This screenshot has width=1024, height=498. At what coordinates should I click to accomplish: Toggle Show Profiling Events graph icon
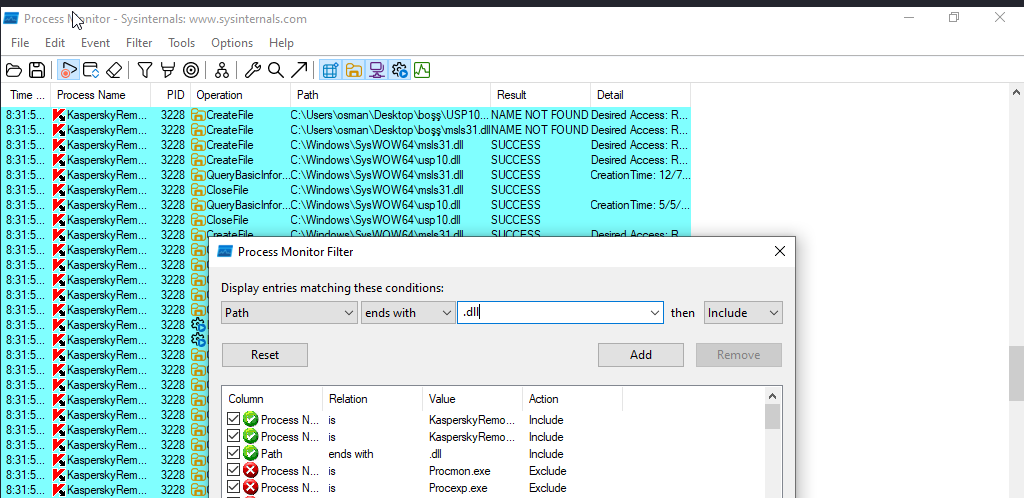coord(422,70)
